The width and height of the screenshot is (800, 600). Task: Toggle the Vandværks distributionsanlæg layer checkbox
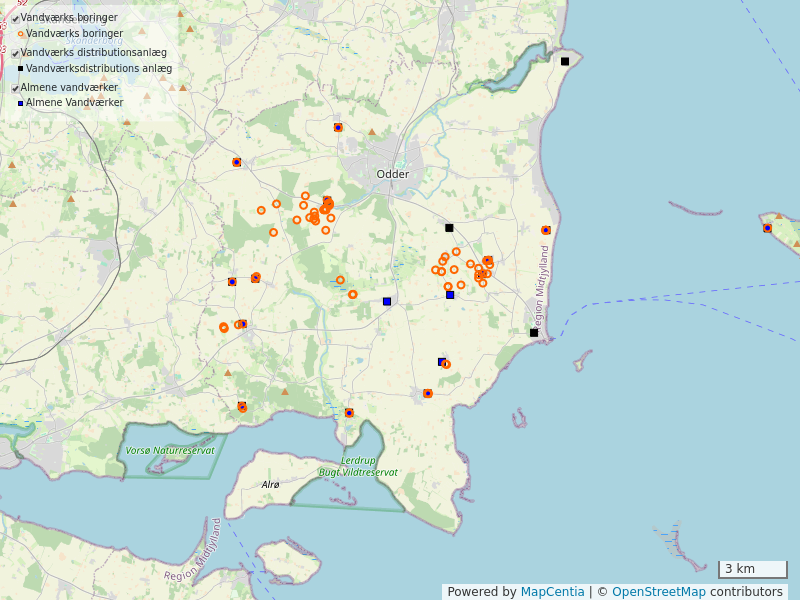pos(16,54)
